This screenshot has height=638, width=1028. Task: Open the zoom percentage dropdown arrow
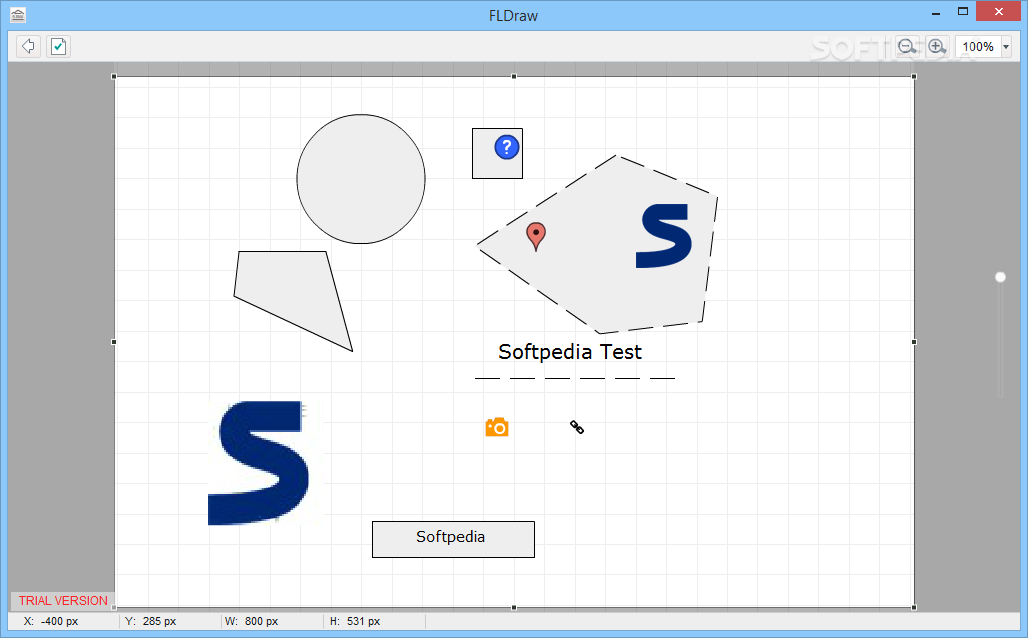pyautogui.click(x=1006, y=47)
